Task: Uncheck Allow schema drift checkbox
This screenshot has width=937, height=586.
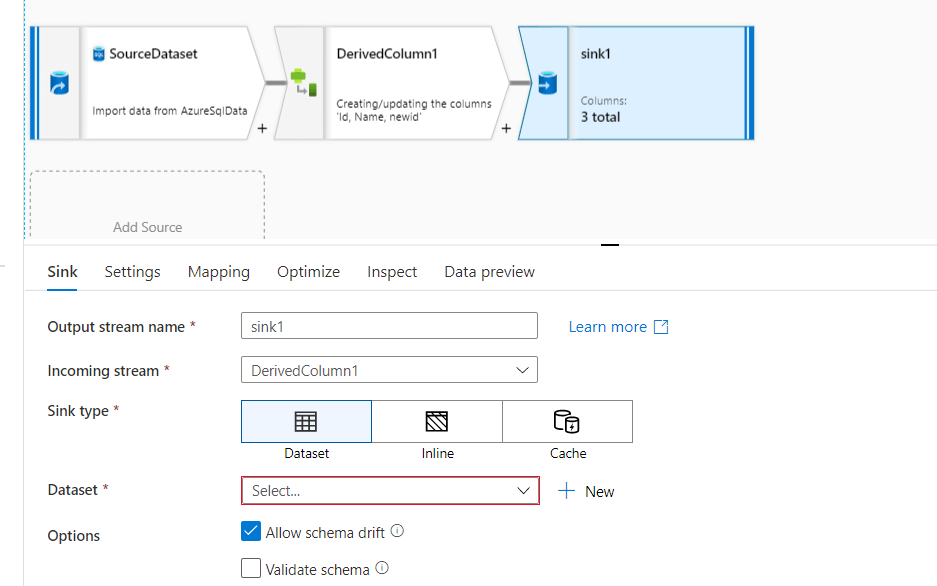Action: pos(251,531)
